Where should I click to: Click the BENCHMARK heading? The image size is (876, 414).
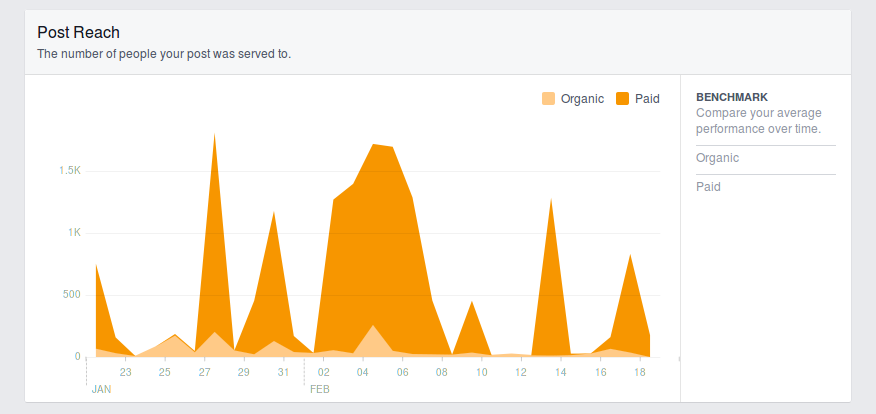coord(731,97)
